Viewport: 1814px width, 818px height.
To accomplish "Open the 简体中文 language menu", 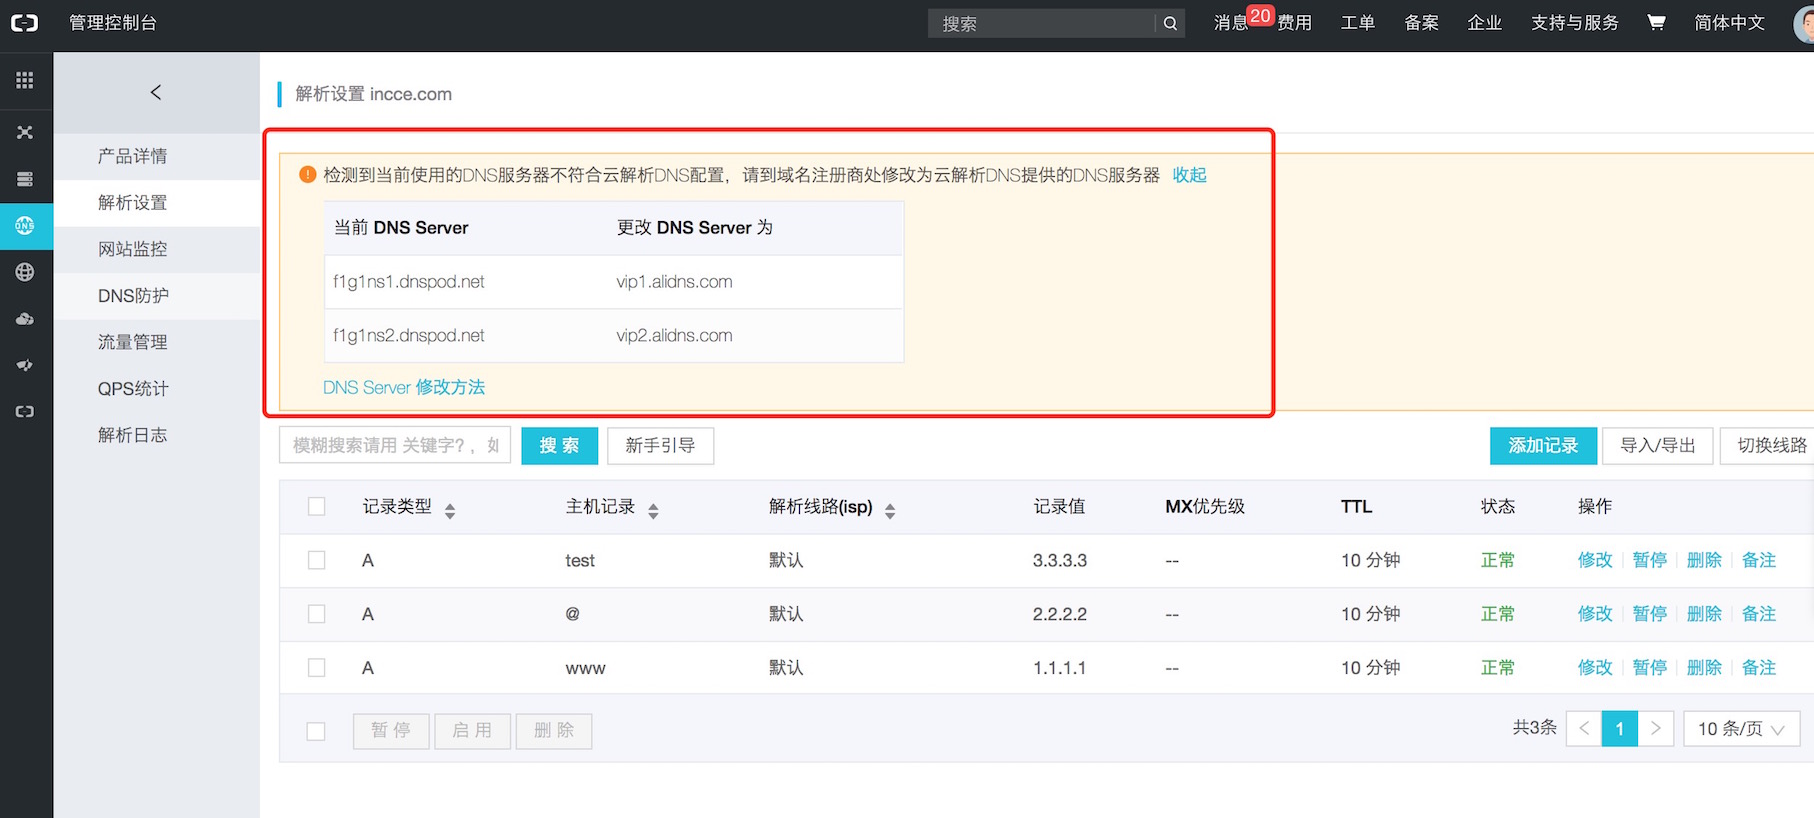I will [1729, 23].
